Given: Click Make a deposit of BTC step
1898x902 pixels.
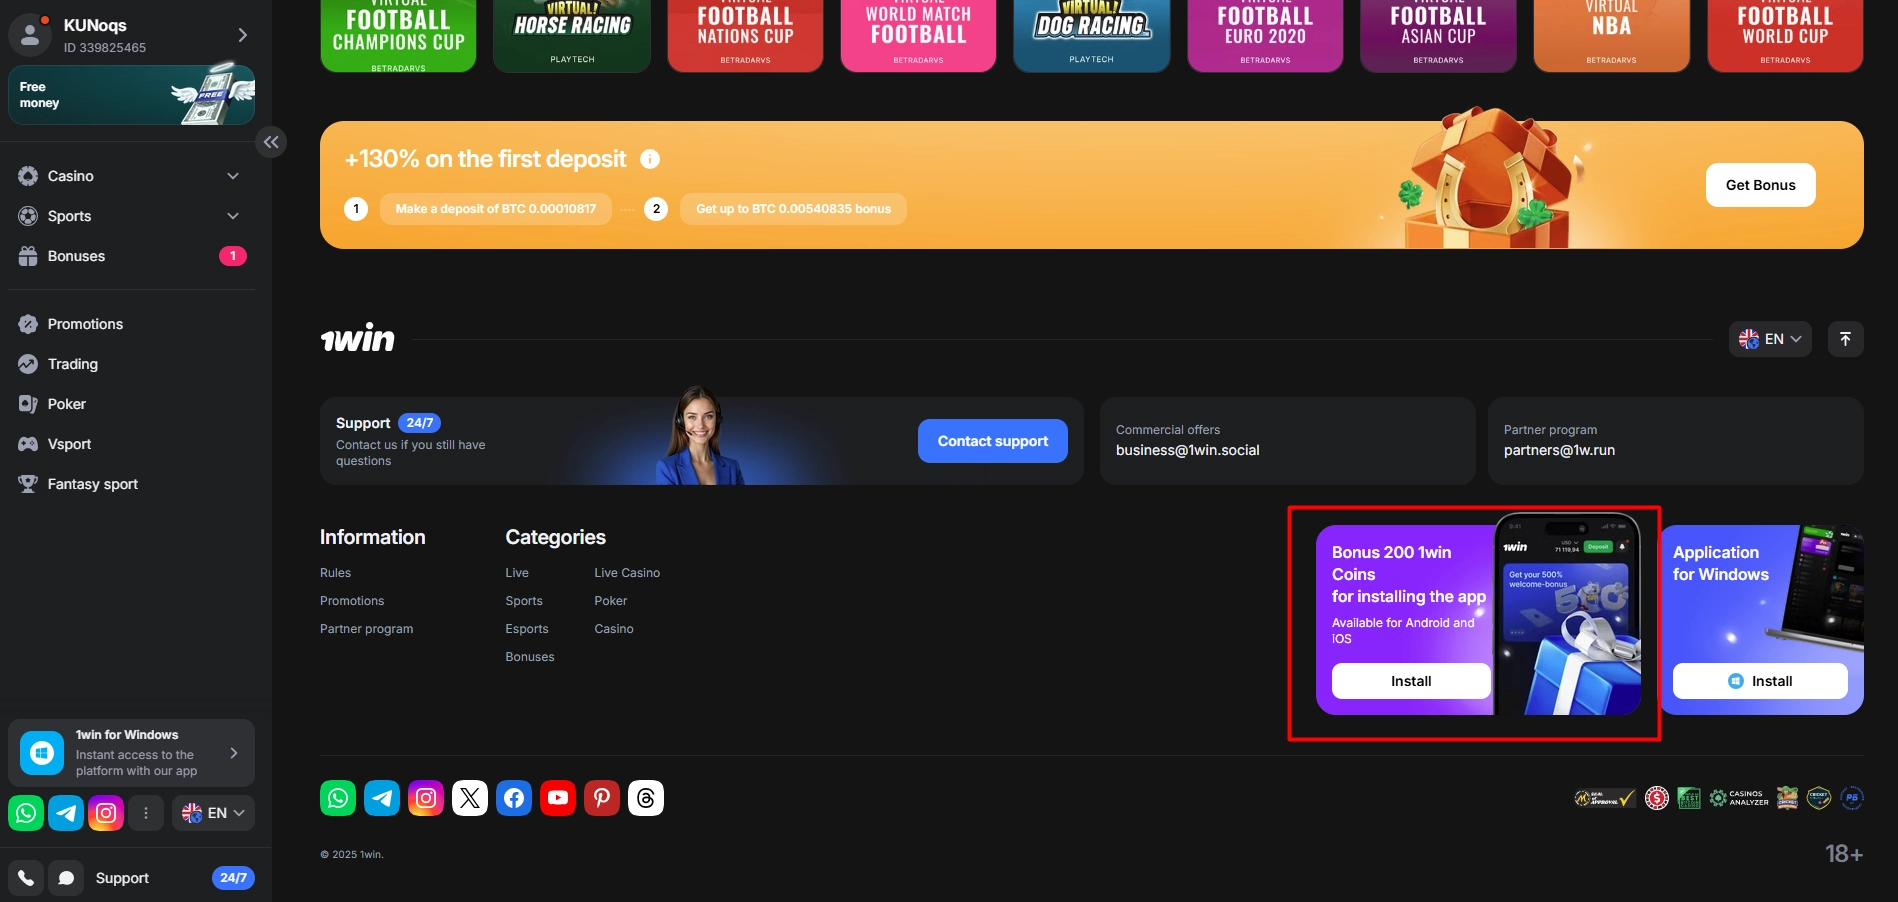Looking at the screenshot, I should [496, 209].
